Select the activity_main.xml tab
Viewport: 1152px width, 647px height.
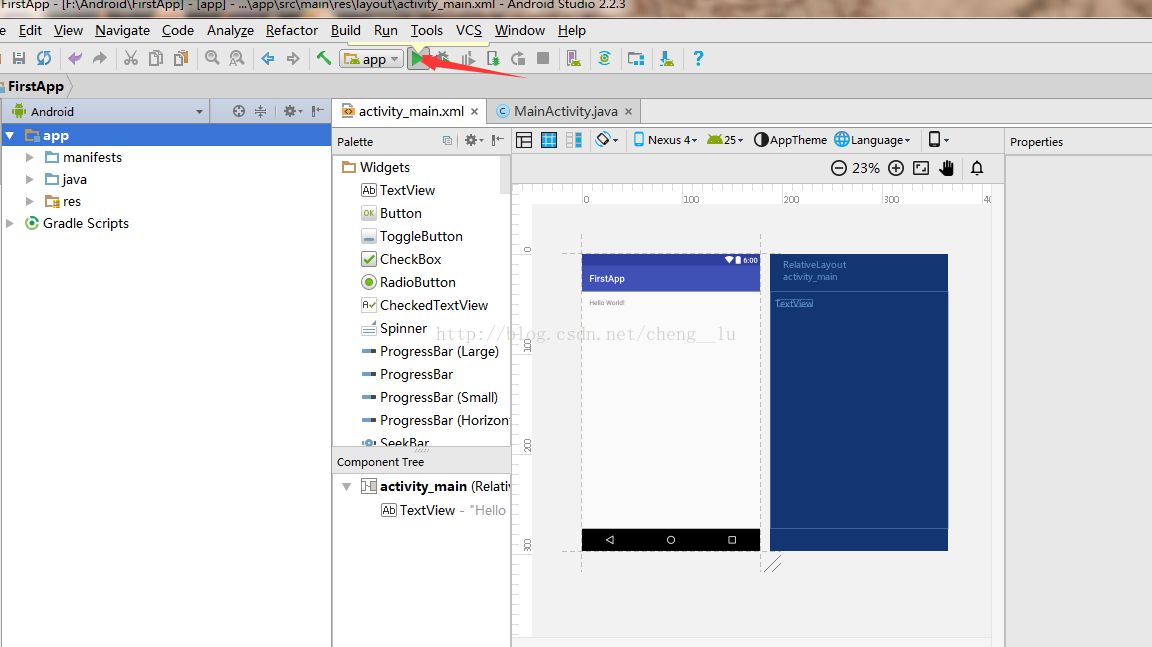pos(411,111)
